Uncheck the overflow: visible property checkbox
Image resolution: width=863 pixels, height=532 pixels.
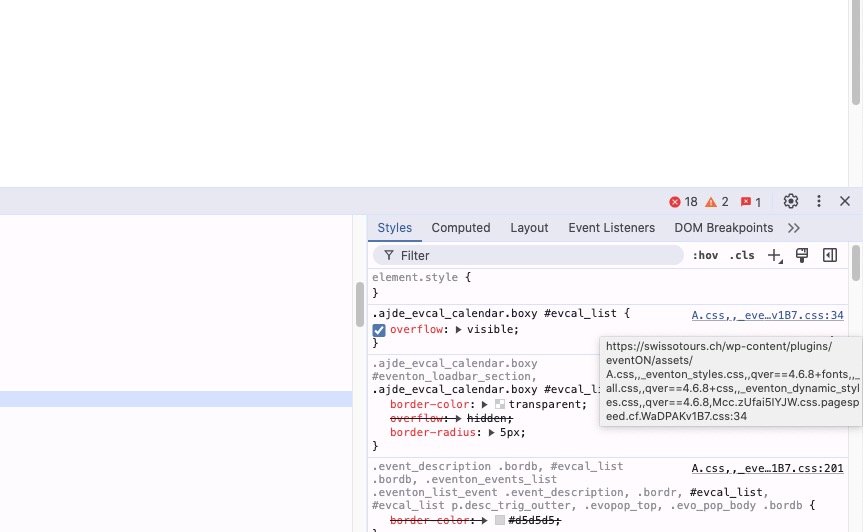pos(379,330)
